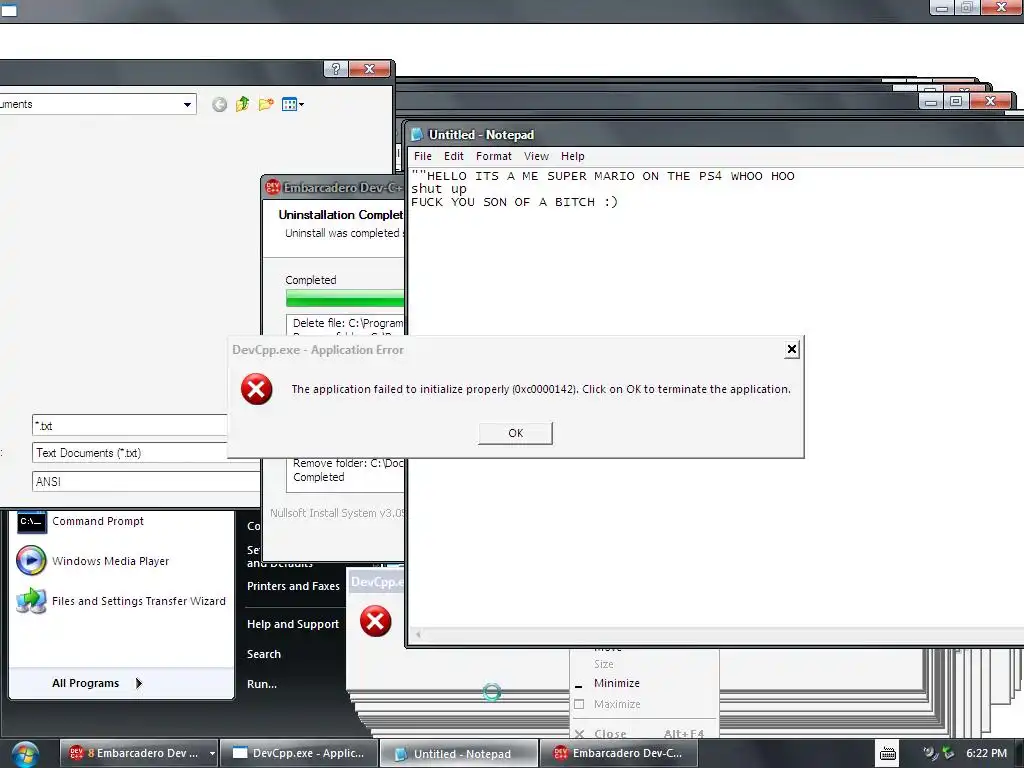Open the Text Documents (*.txt) type dropdown
1024x768 pixels.
click(129, 453)
